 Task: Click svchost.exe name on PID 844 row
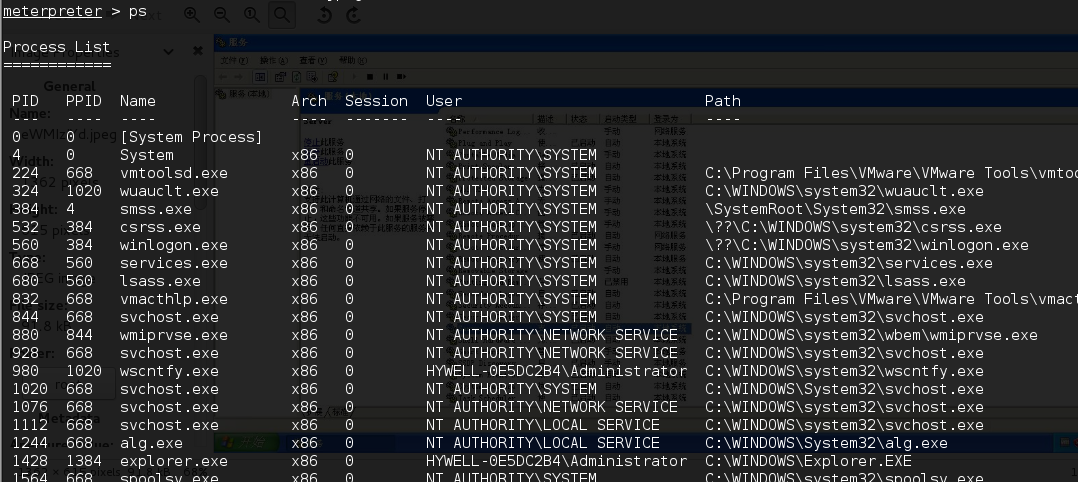tap(169, 317)
